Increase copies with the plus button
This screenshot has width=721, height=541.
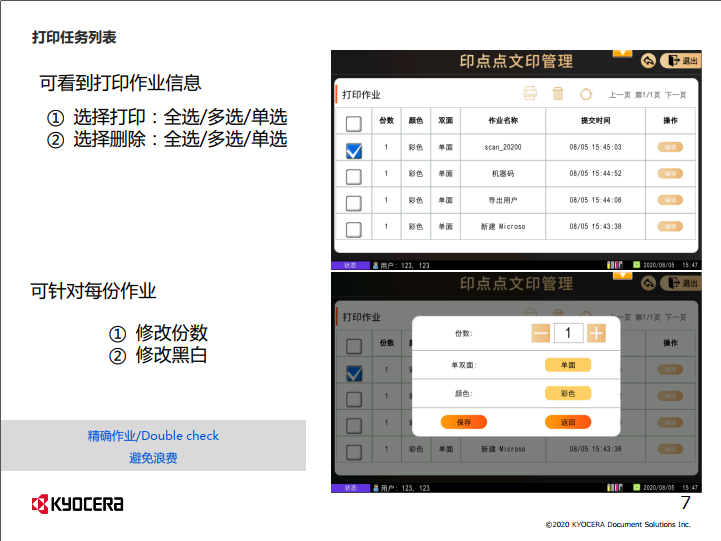pos(596,333)
